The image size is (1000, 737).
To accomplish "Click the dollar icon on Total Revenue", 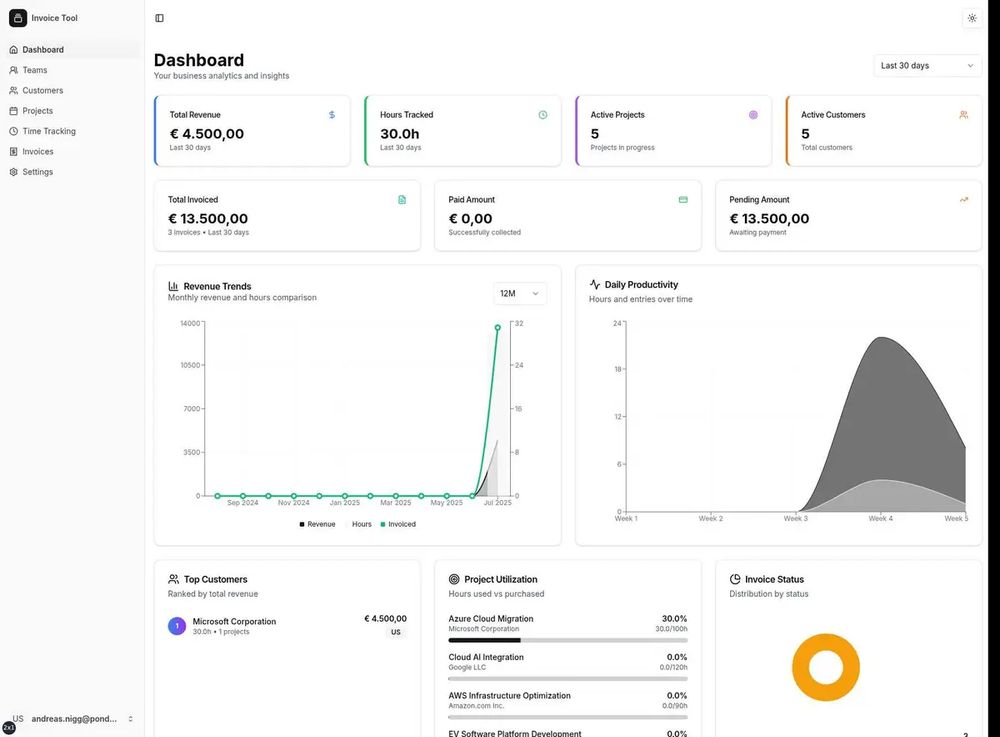I will pos(332,115).
